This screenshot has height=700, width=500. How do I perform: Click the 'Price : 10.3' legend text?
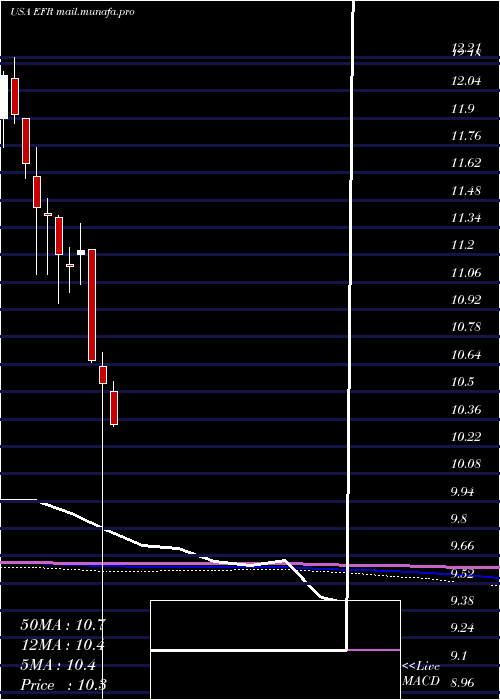pos(62,685)
